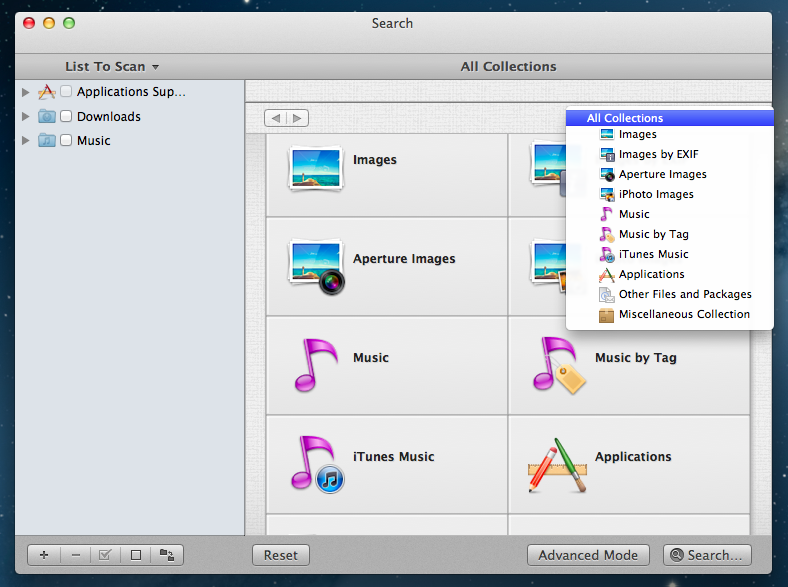Expand the Music folder disclosure triangle
Viewport: 788px width, 587px height.
click(26, 140)
